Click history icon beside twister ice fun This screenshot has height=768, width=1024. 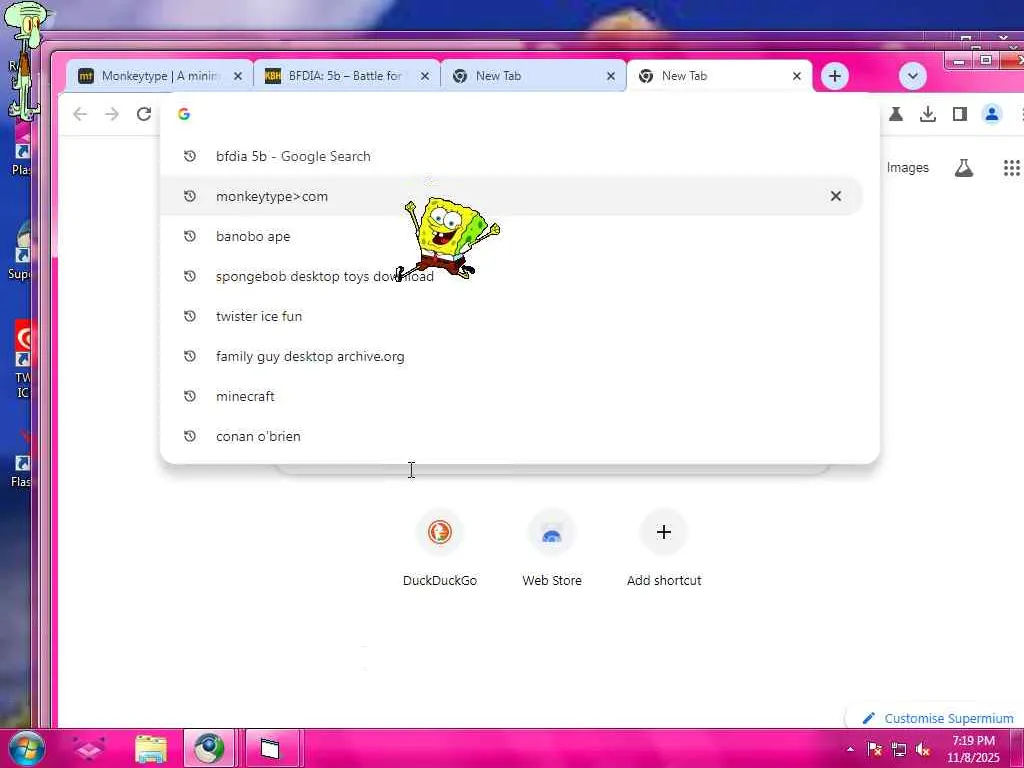[189, 316]
